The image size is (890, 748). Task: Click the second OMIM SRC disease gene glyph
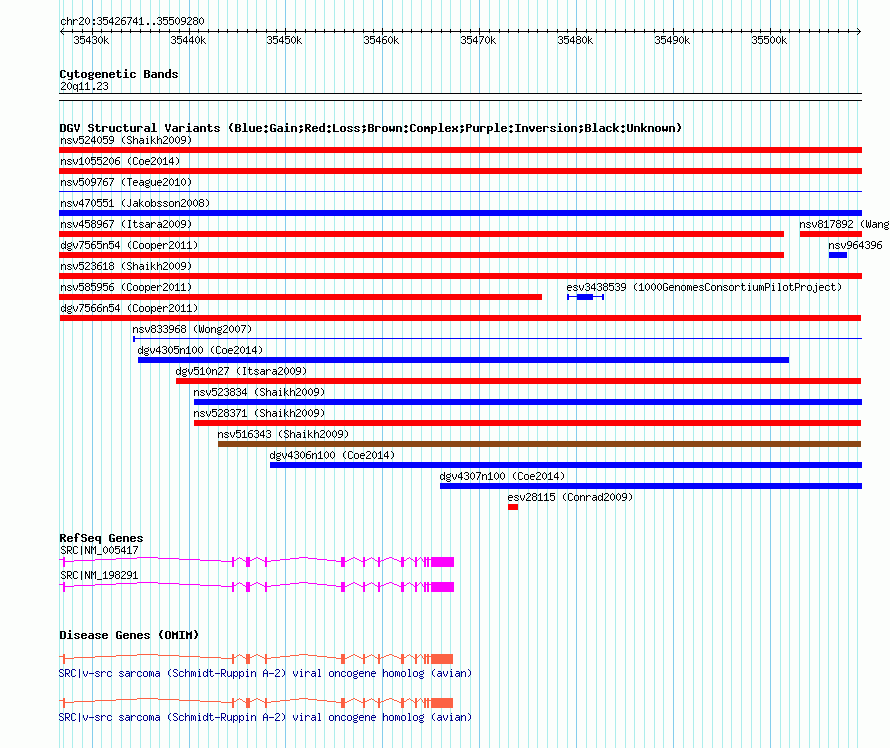pyautogui.click(x=256, y=703)
